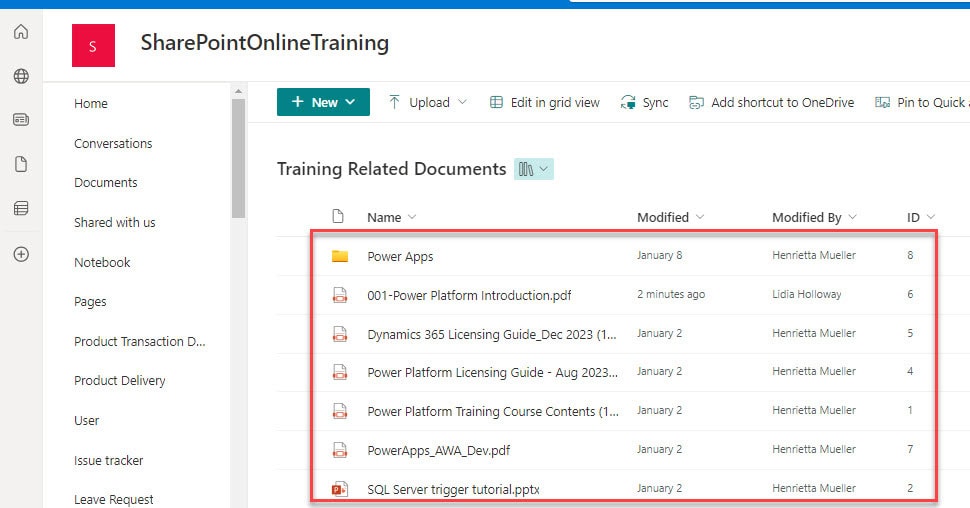Click PDF icon for Dynamics 365 Licensing Guide
The height and width of the screenshot is (508, 970).
click(x=340, y=334)
